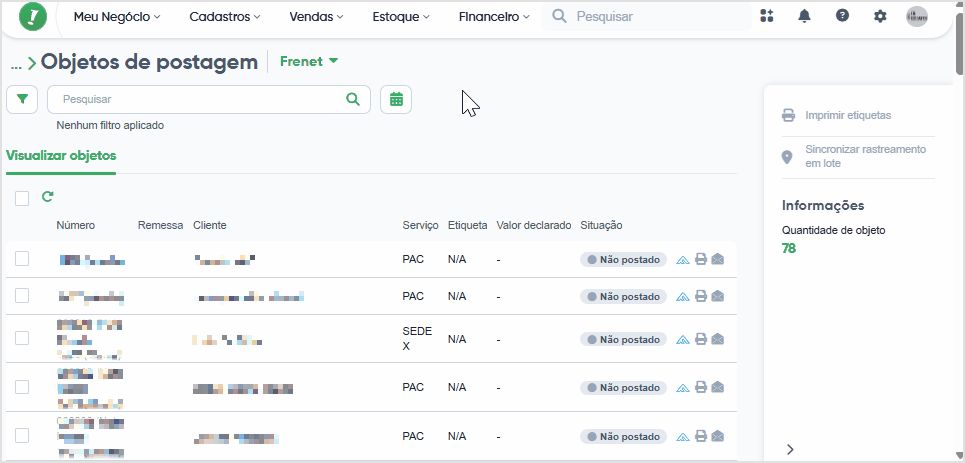
Task: Toggle the select-all checkbox above the table
Action: pyautogui.click(x=22, y=198)
